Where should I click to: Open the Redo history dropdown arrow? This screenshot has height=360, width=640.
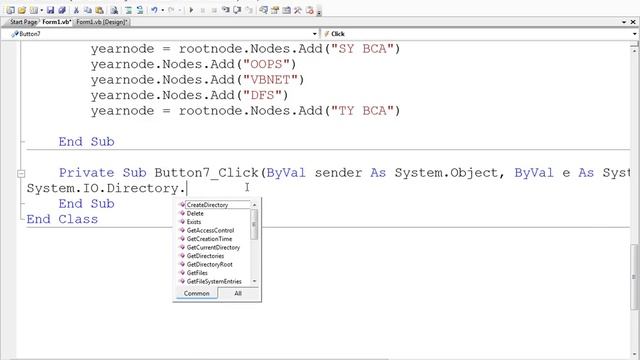coord(180,10)
